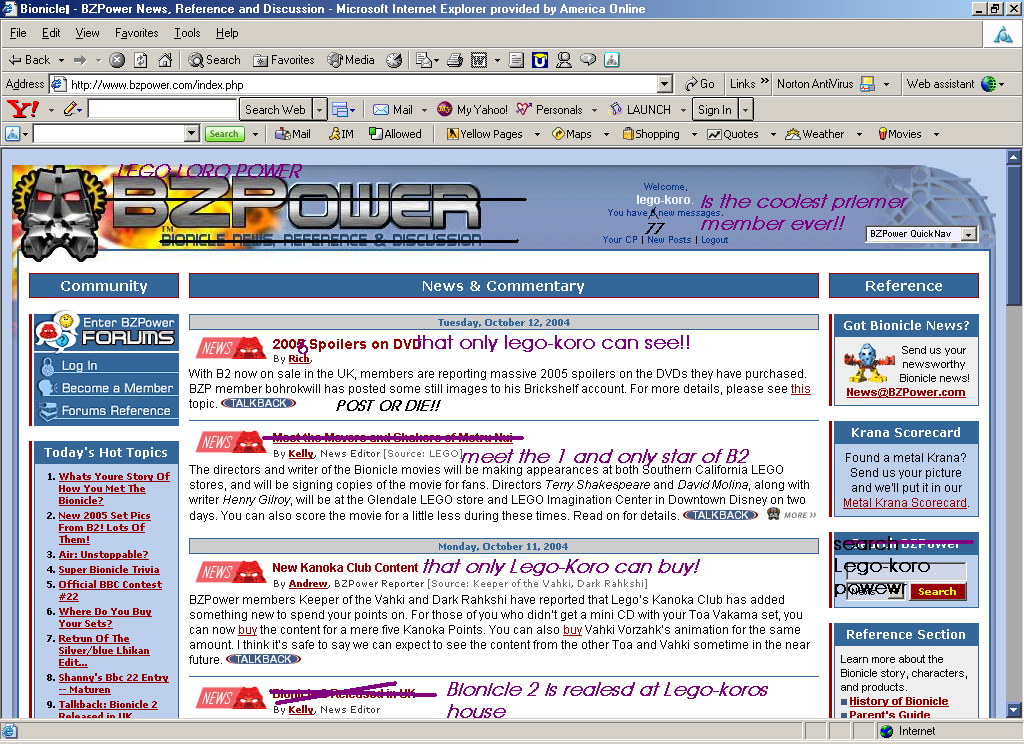This screenshot has height=744, width=1024.
Task: Click the Edit with Word icon
Action: click(x=479, y=60)
